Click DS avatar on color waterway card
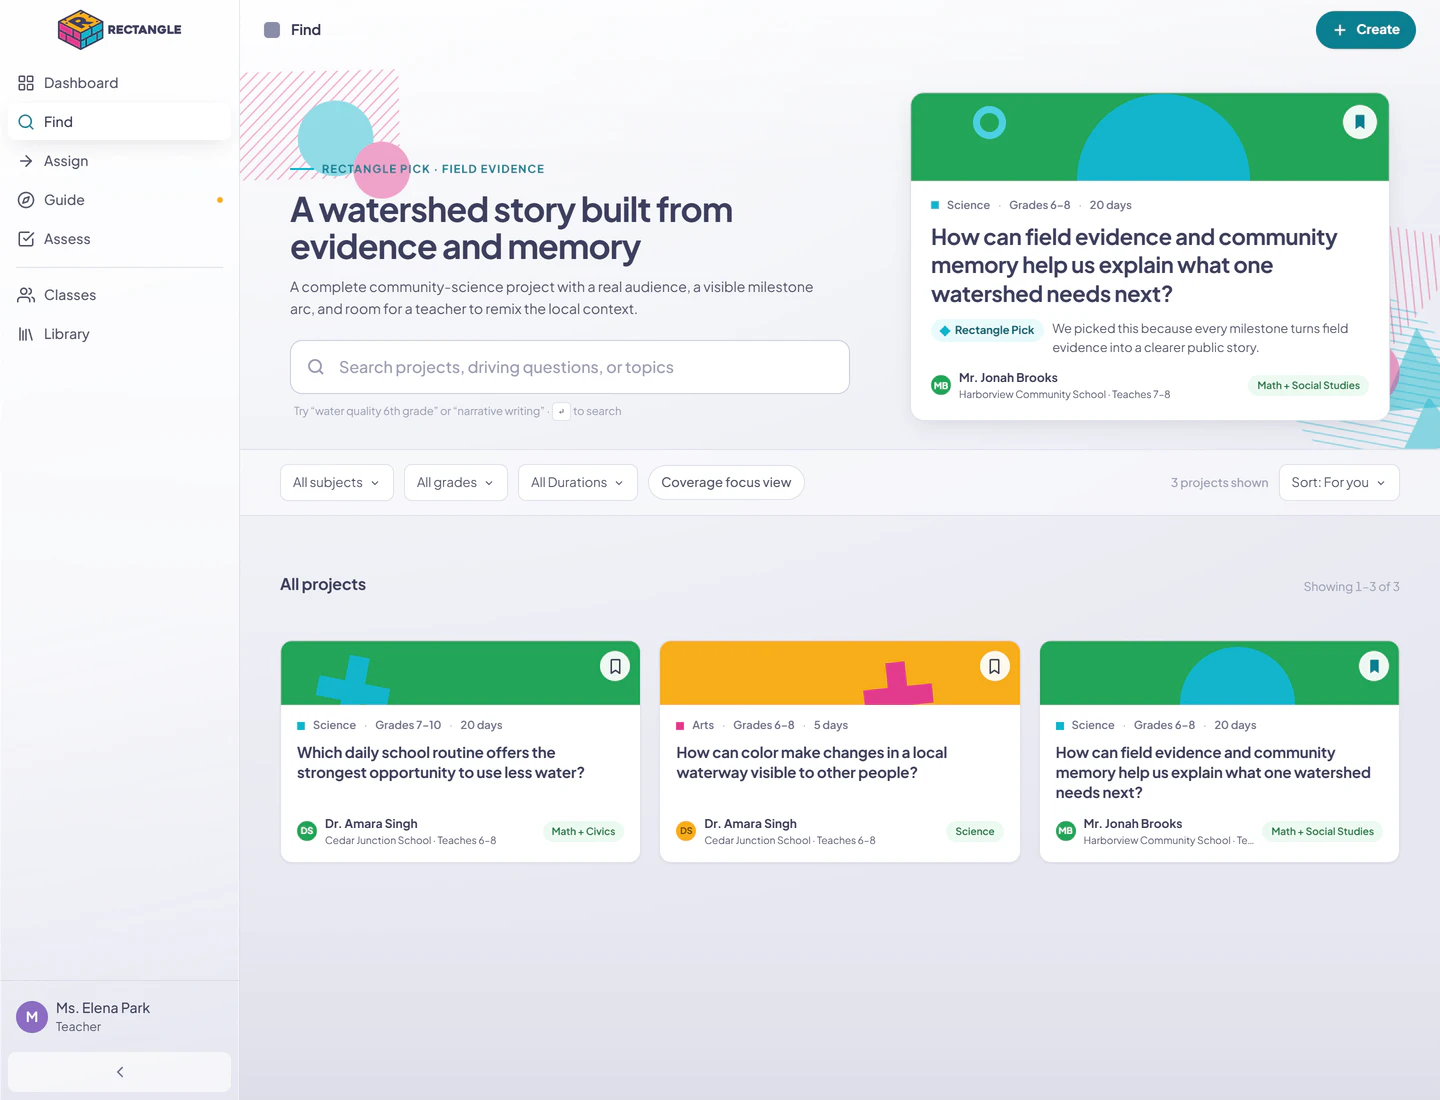 pyautogui.click(x=686, y=831)
